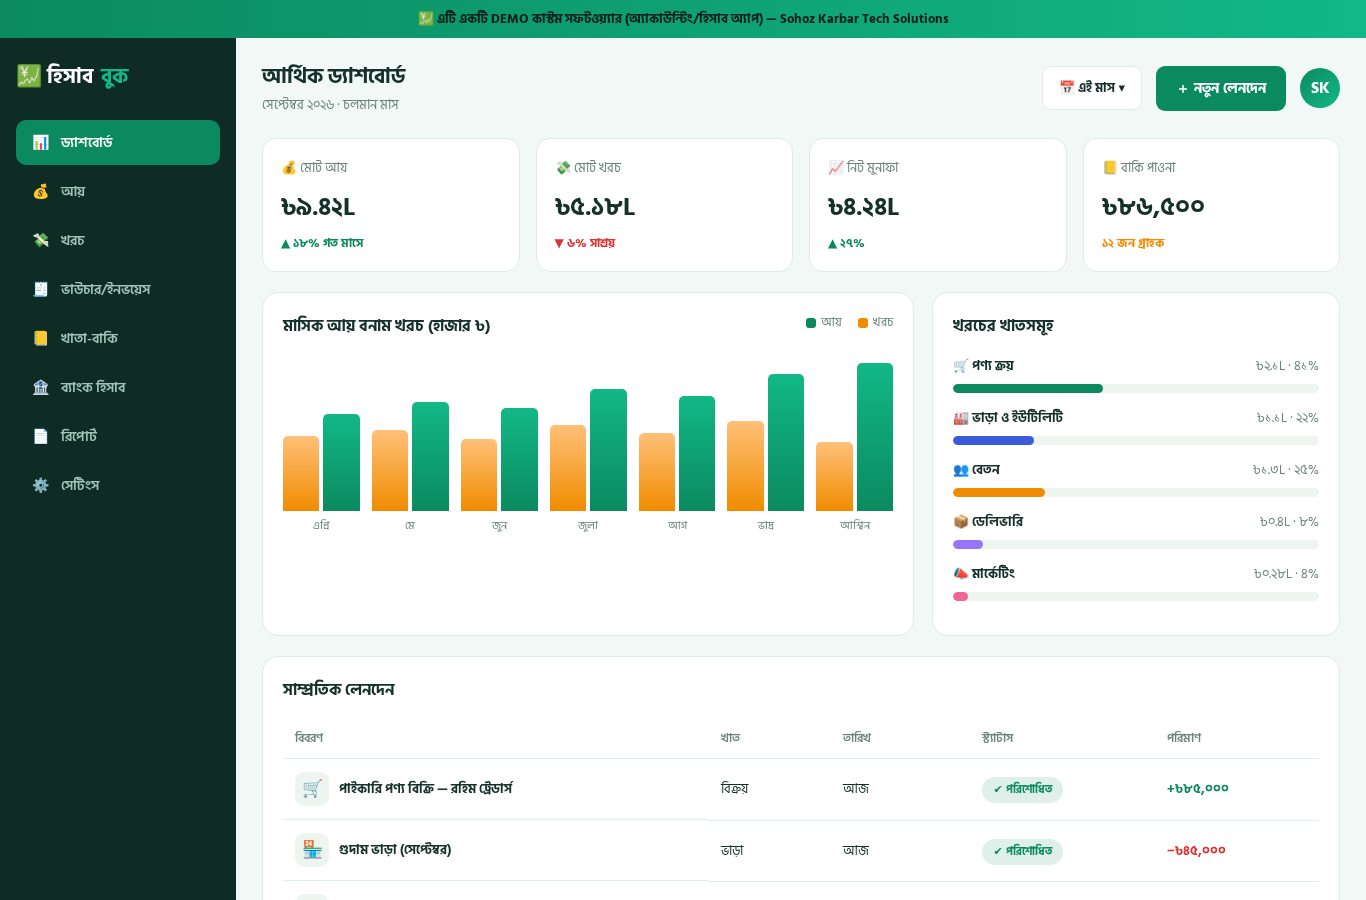This screenshot has height=900, width=1366.
Task: Click the বেতন orange progress bar
Action: pos(999,493)
